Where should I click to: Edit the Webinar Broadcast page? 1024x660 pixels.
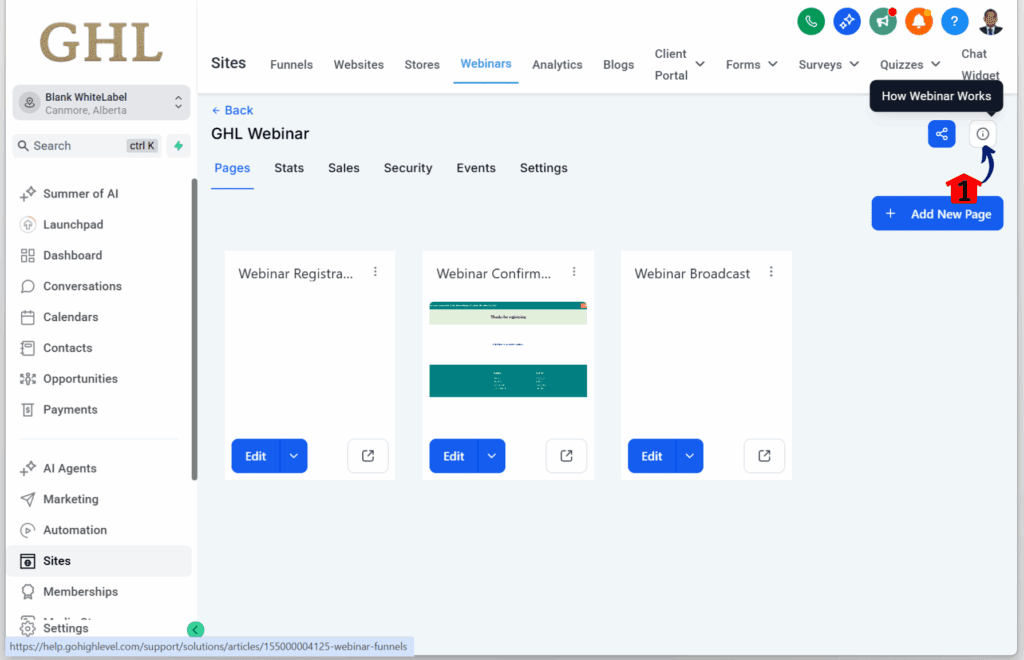(652, 456)
